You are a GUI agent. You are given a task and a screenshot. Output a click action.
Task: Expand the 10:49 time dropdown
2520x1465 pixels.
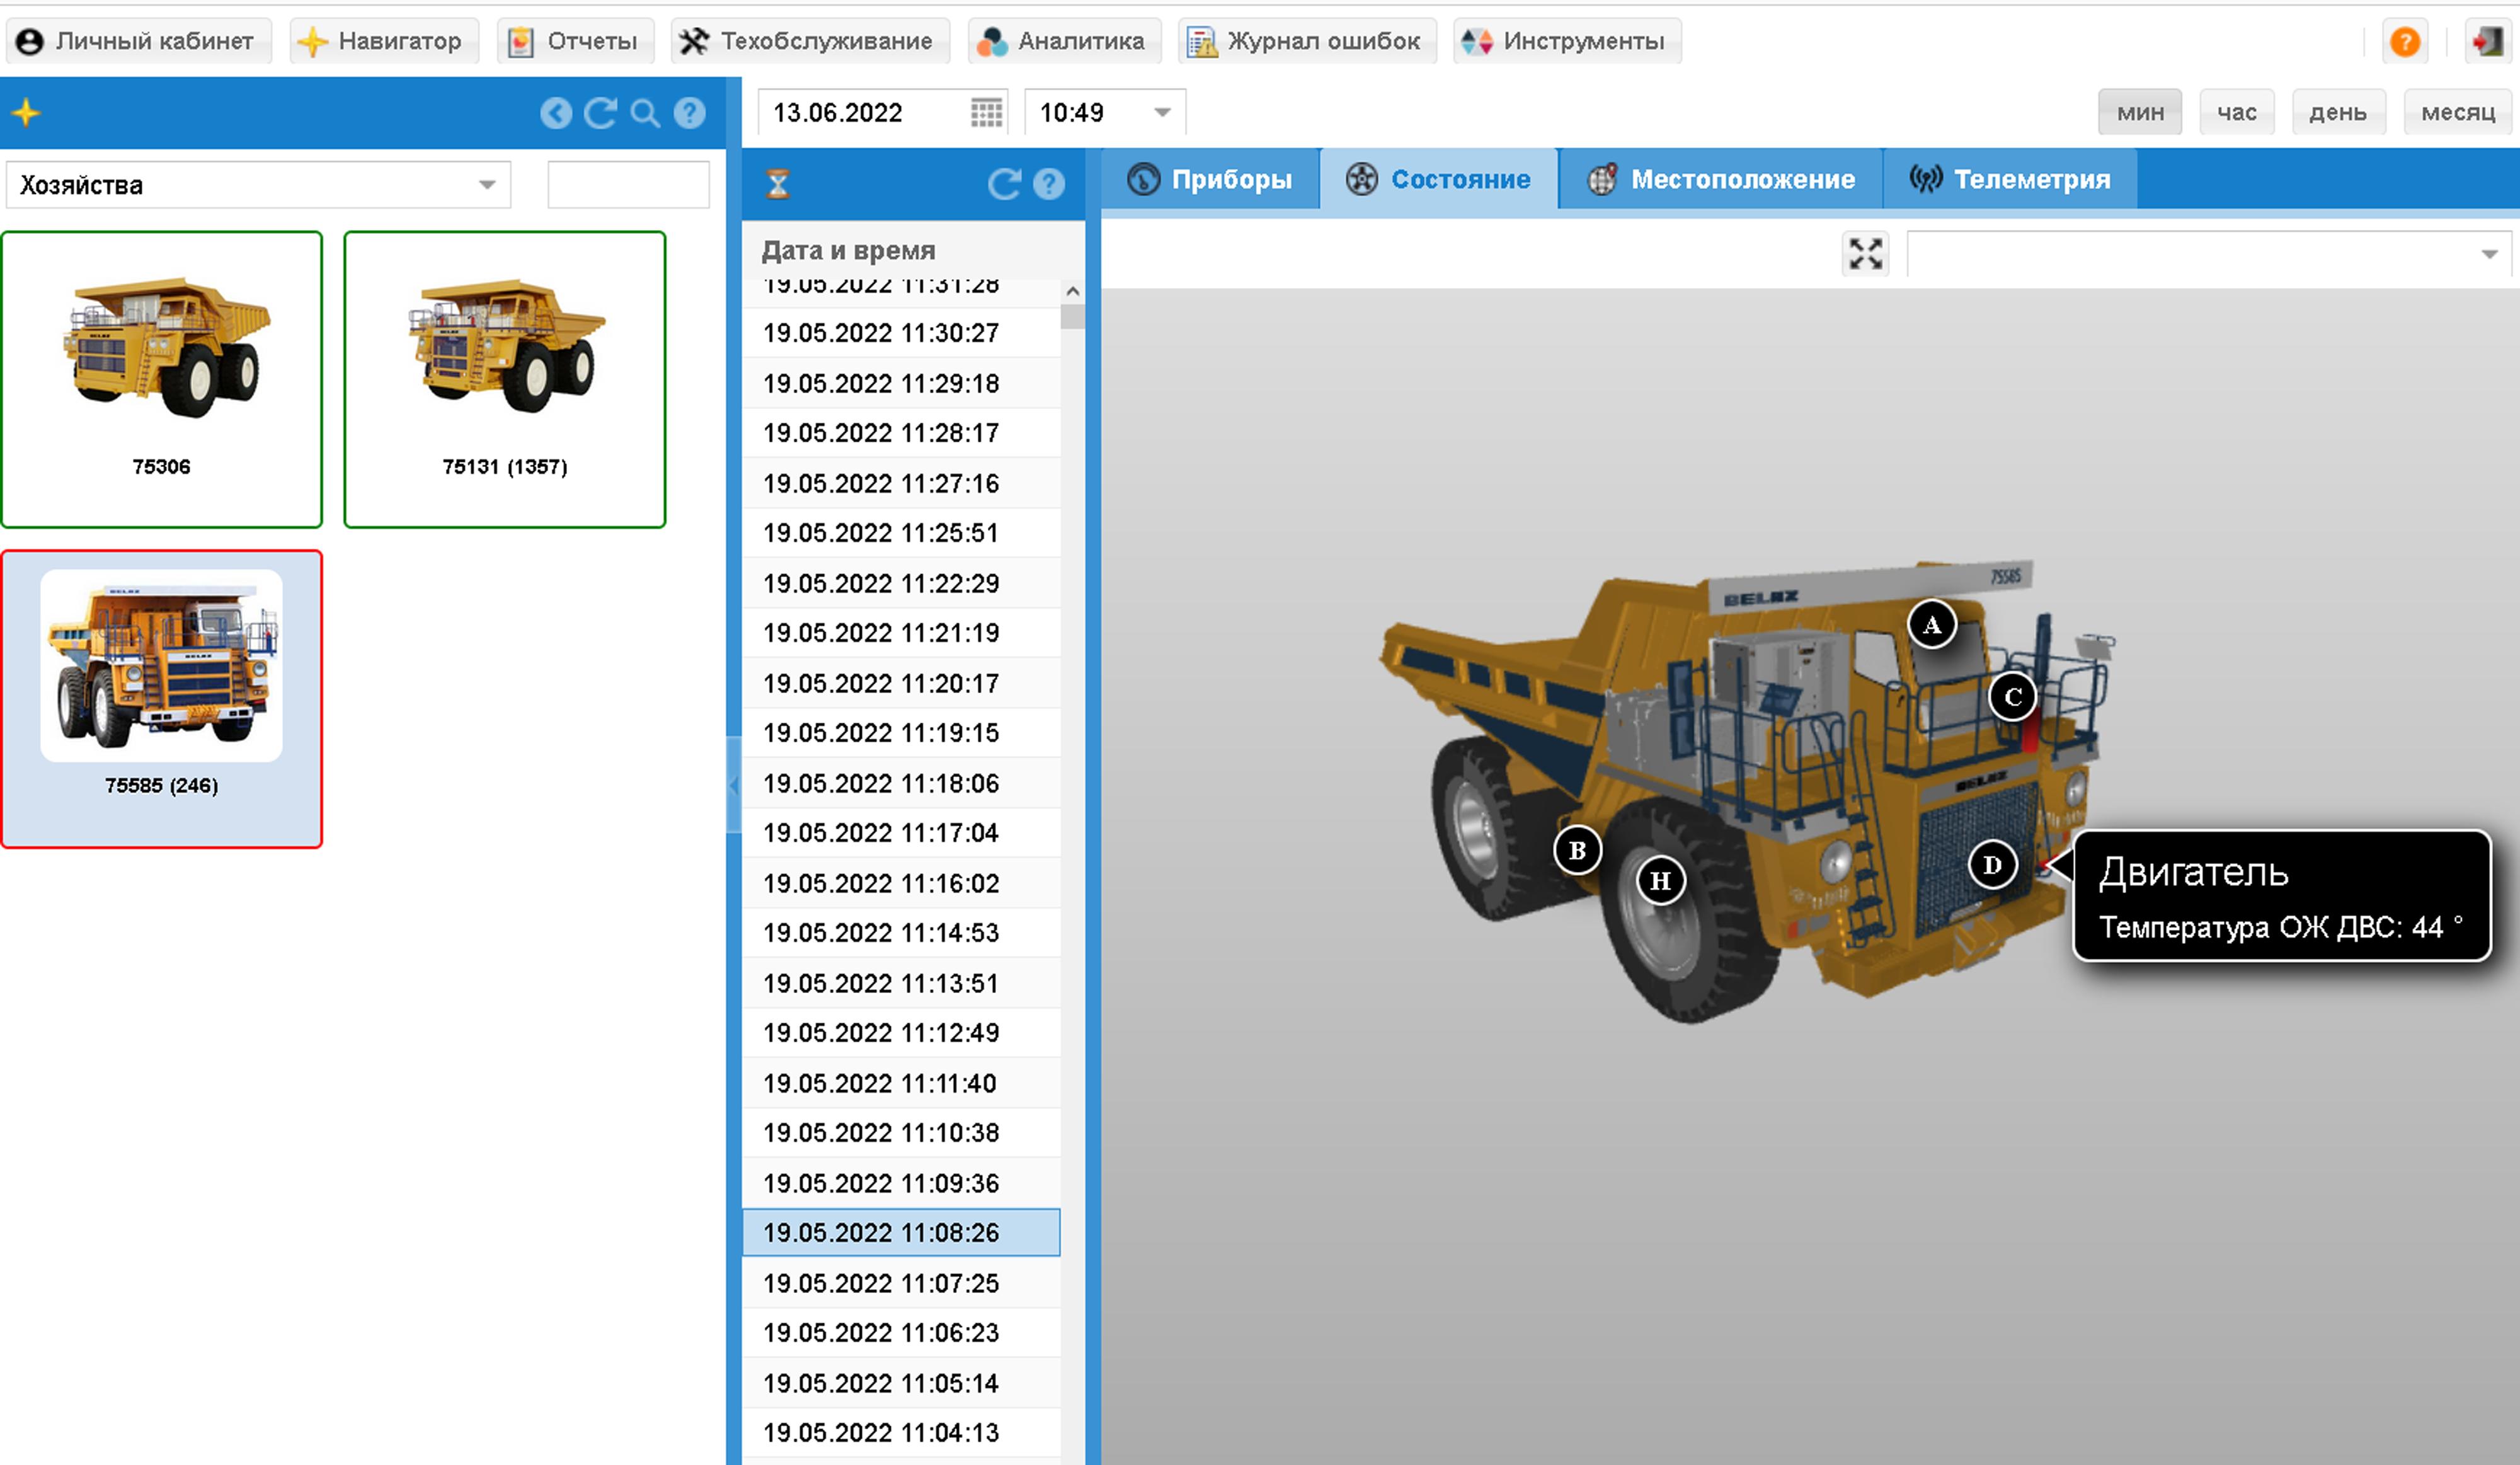(x=1162, y=112)
